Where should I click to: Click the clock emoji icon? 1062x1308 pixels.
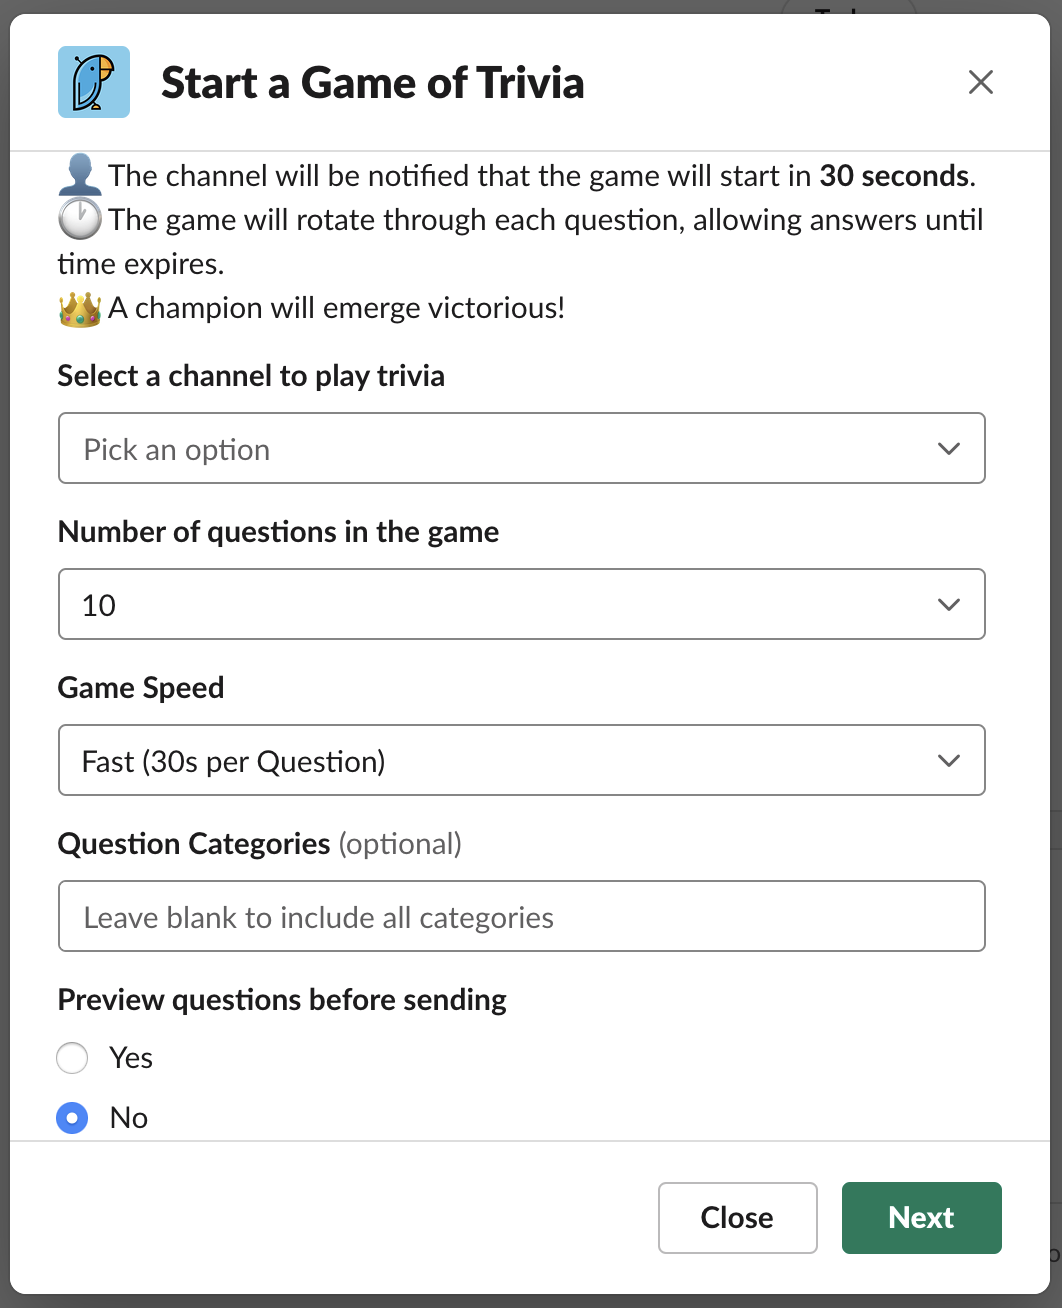80,219
